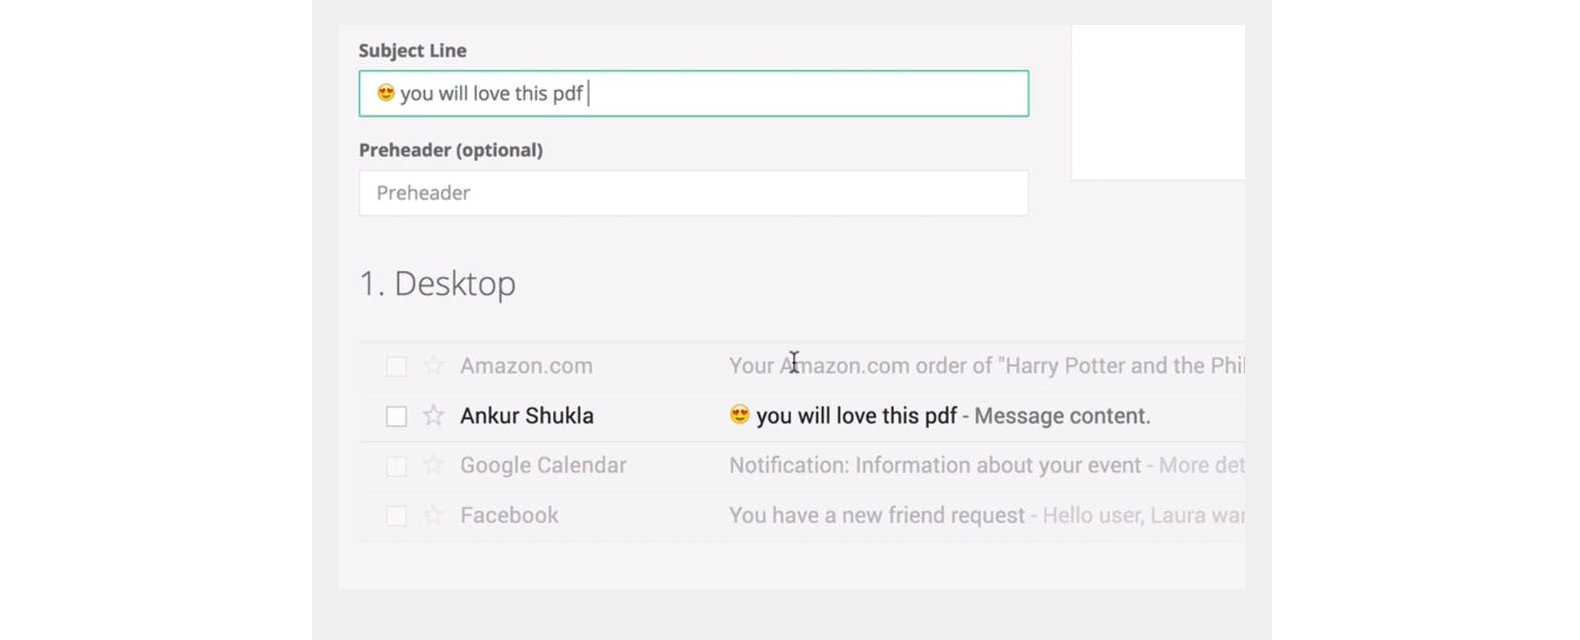Select the Ankur Shukla sender name
The image size is (1580, 640).
coord(526,416)
